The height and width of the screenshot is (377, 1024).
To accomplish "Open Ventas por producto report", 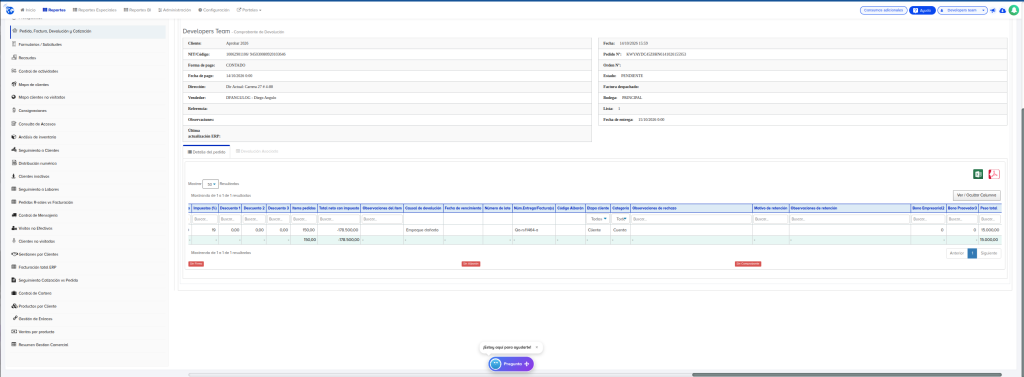I will click(x=37, y=331).
